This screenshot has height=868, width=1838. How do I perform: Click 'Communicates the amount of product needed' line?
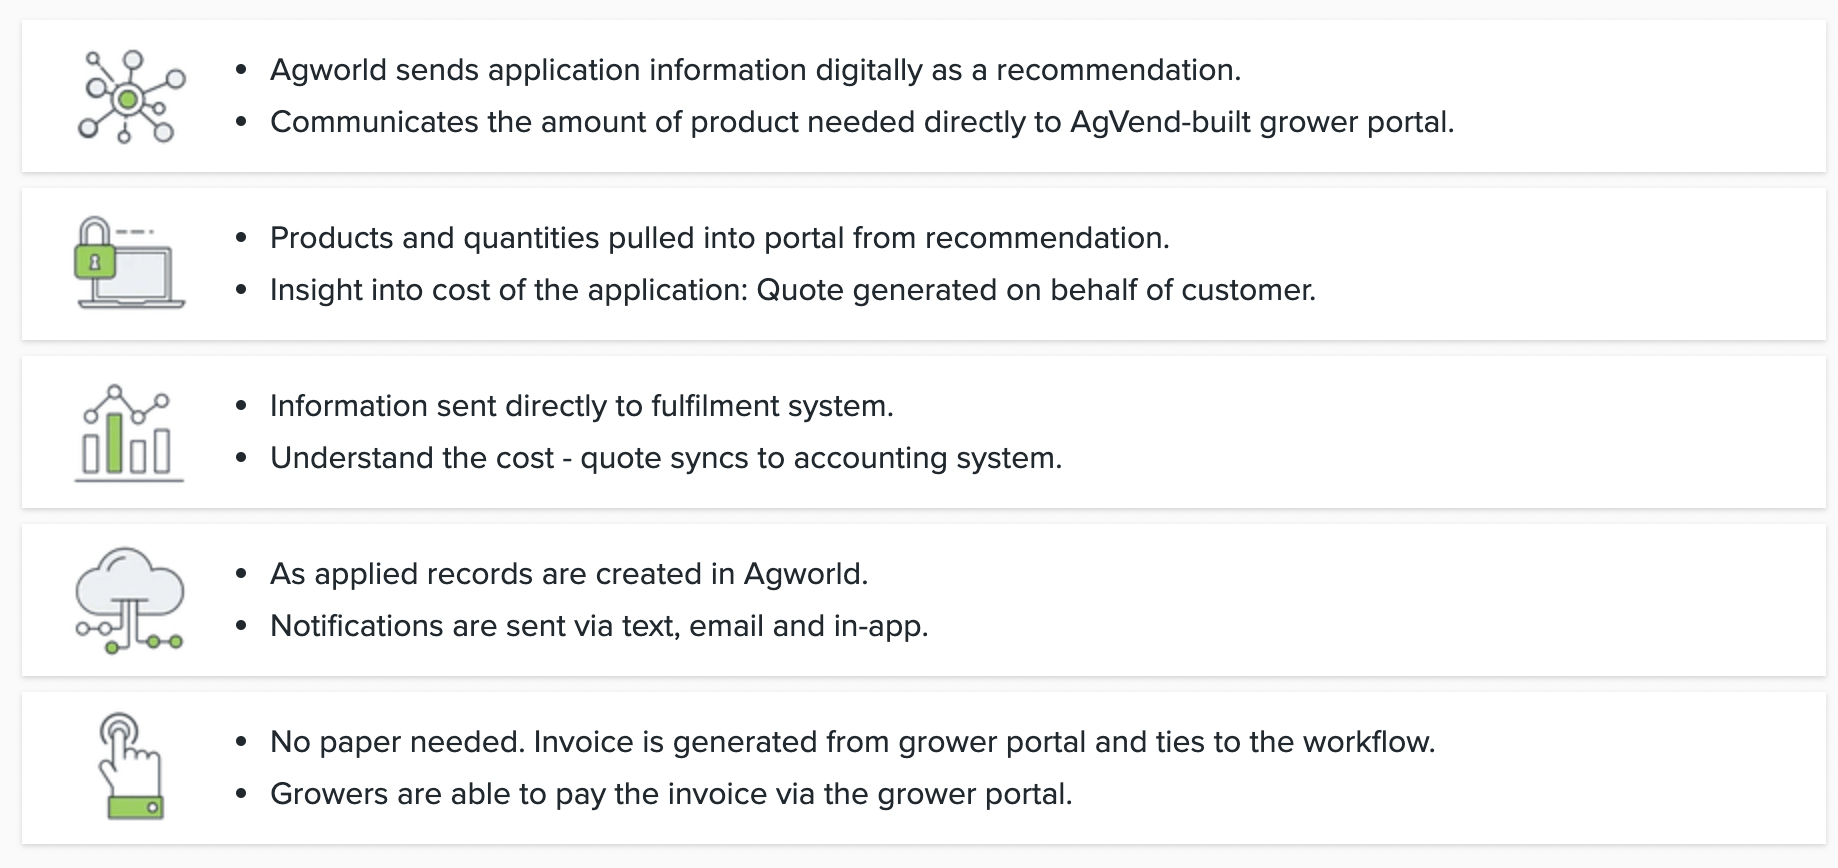[x=862, y=122]
